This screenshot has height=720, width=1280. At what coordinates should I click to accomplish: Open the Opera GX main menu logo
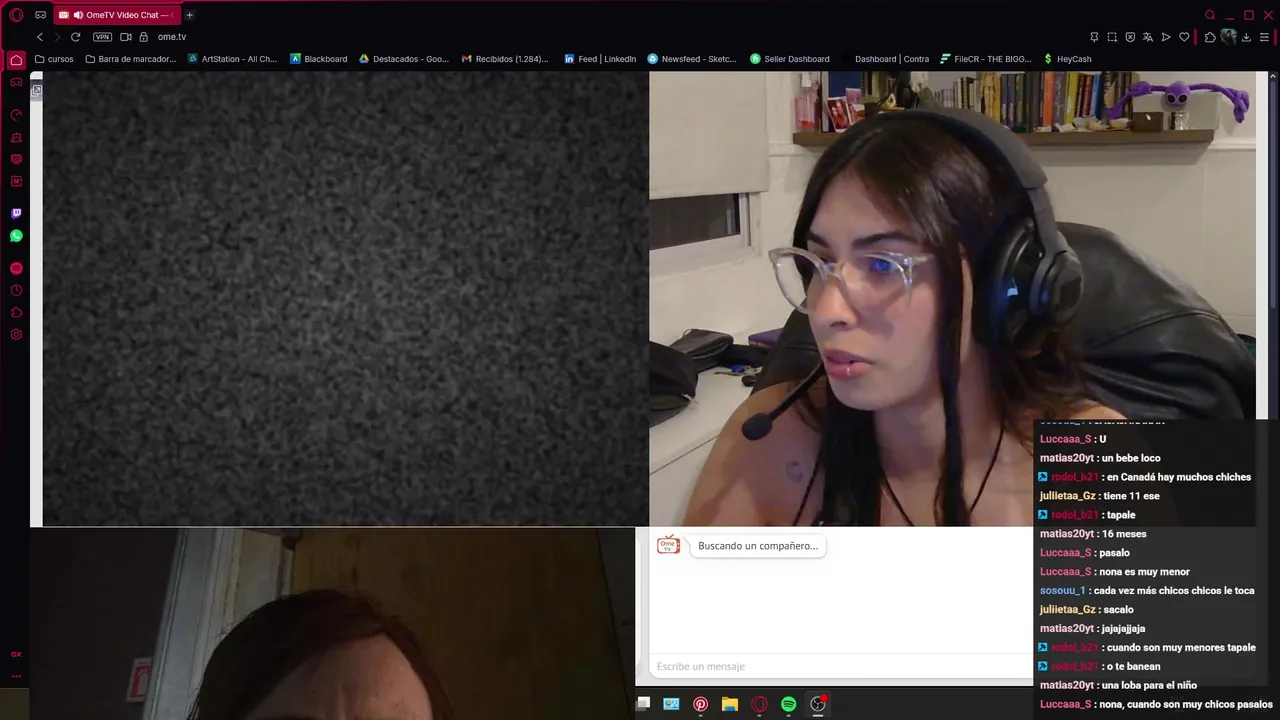tap(16, 15)
